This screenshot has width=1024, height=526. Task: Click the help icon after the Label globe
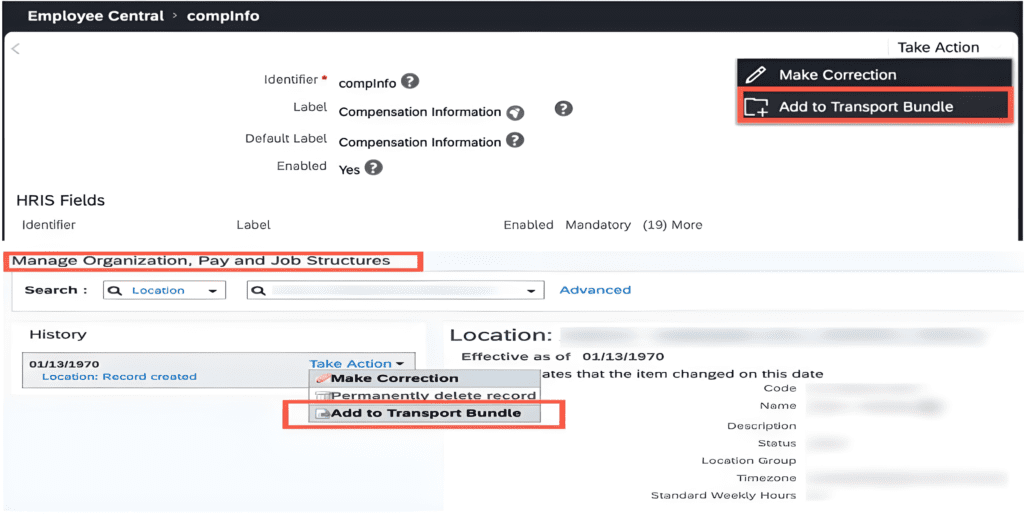[564, 108]
